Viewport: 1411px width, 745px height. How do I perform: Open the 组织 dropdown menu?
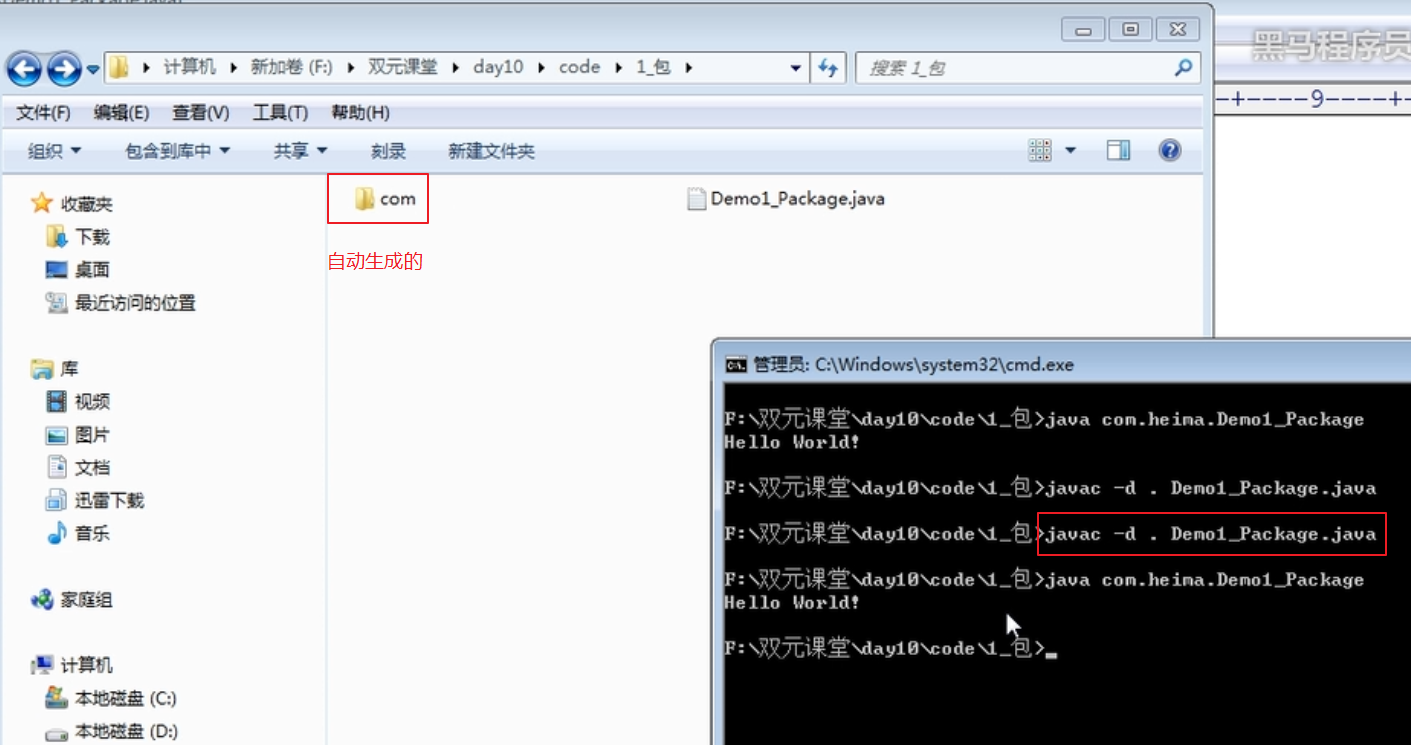pyautogui.click(x=54, y=151)
